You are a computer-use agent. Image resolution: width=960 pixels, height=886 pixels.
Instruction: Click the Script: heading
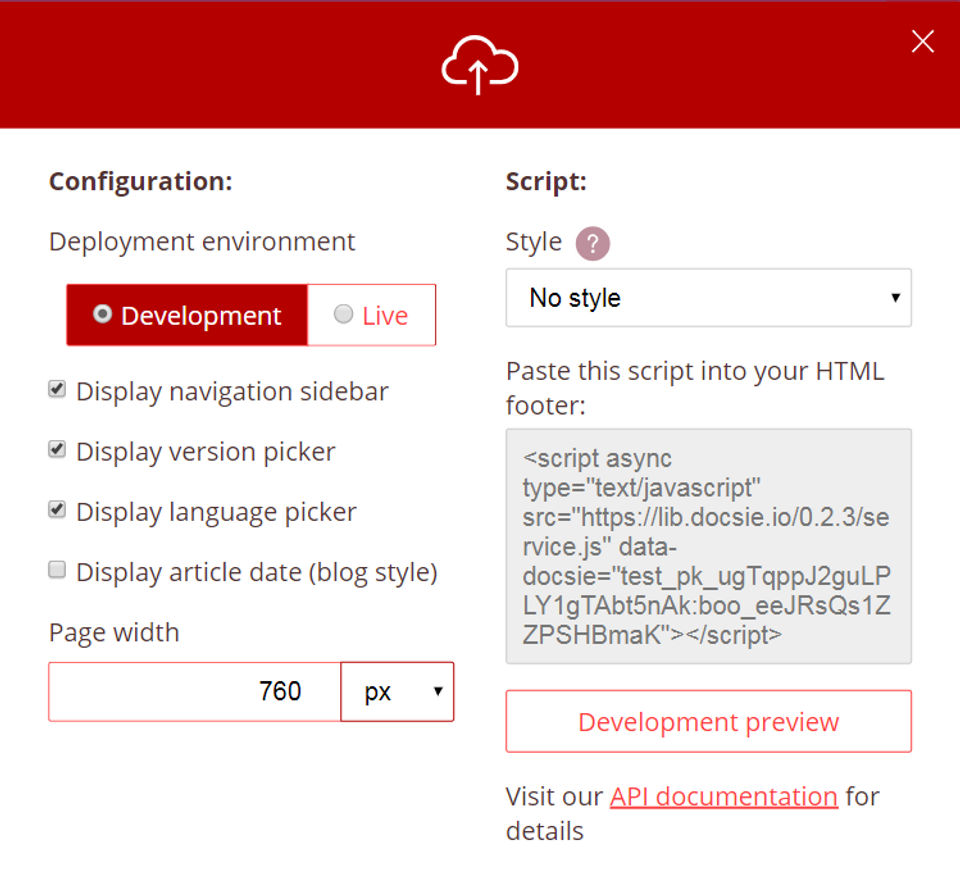click(546, 182)
